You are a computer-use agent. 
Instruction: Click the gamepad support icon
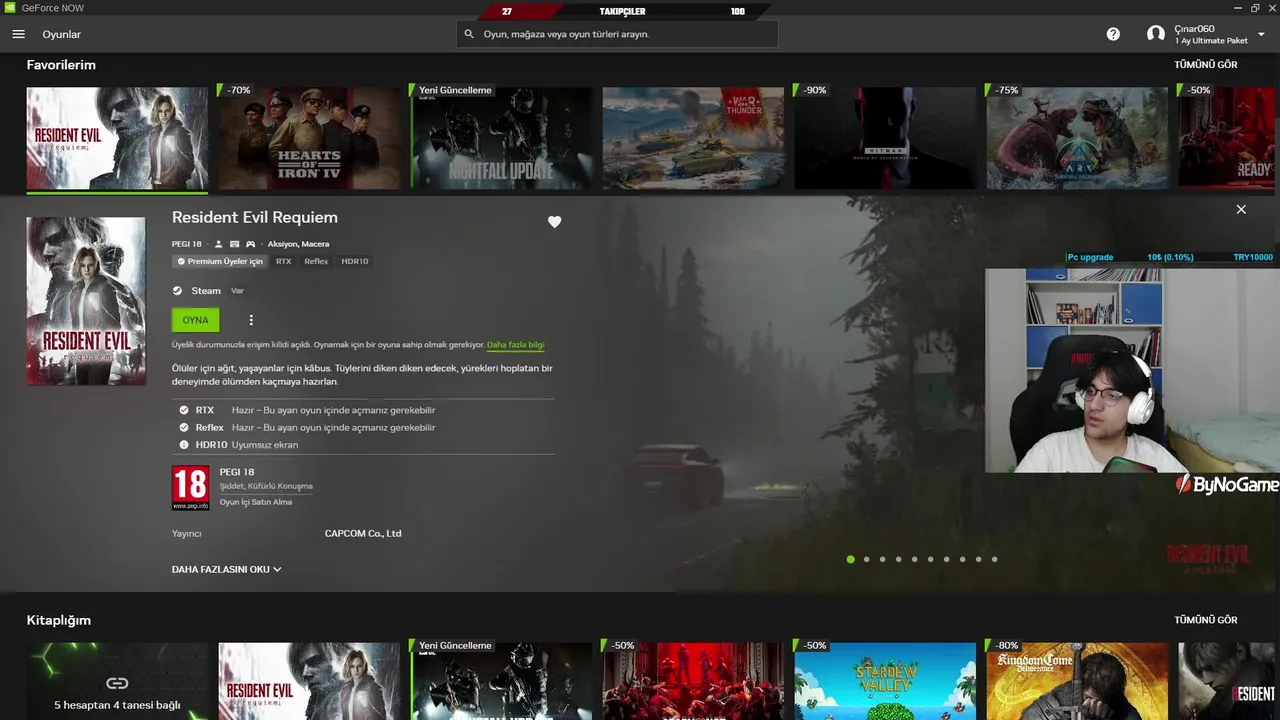251,244
